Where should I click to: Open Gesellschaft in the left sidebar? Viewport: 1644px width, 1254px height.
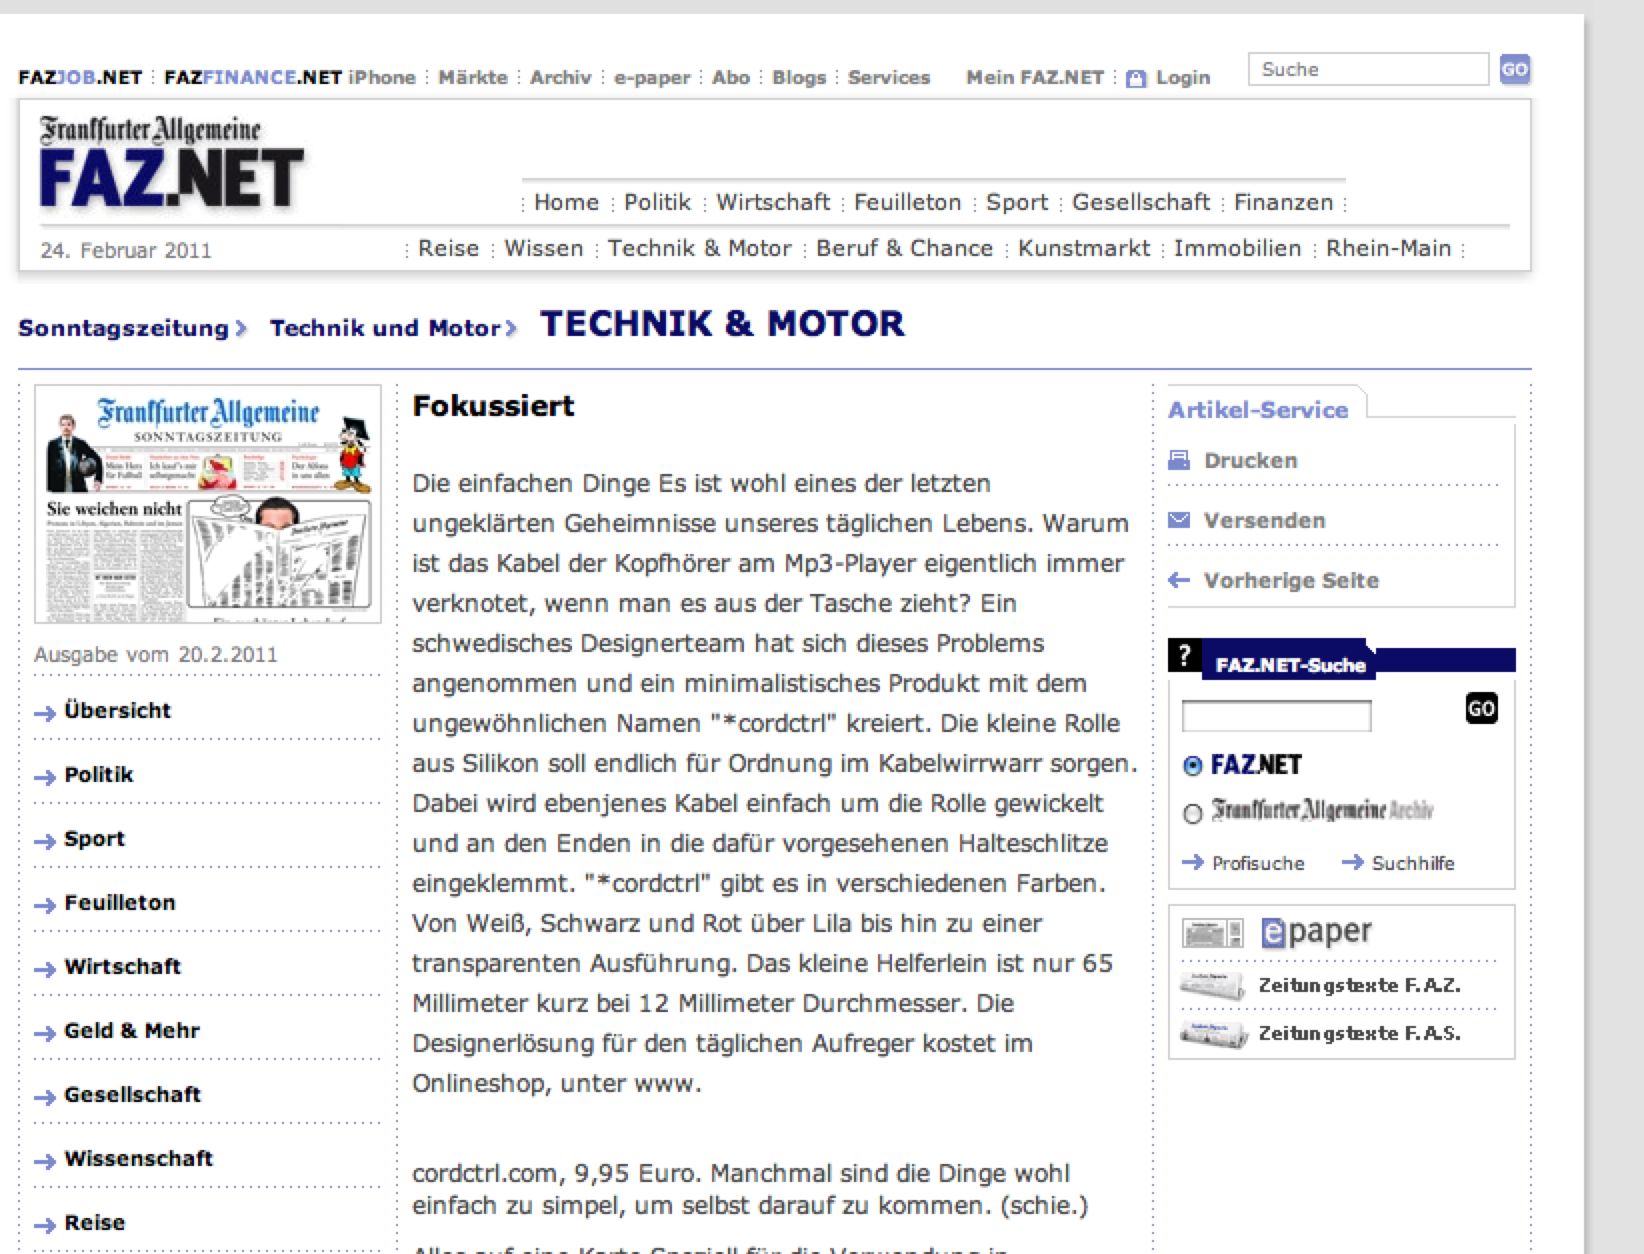(x=132, y=1094)
